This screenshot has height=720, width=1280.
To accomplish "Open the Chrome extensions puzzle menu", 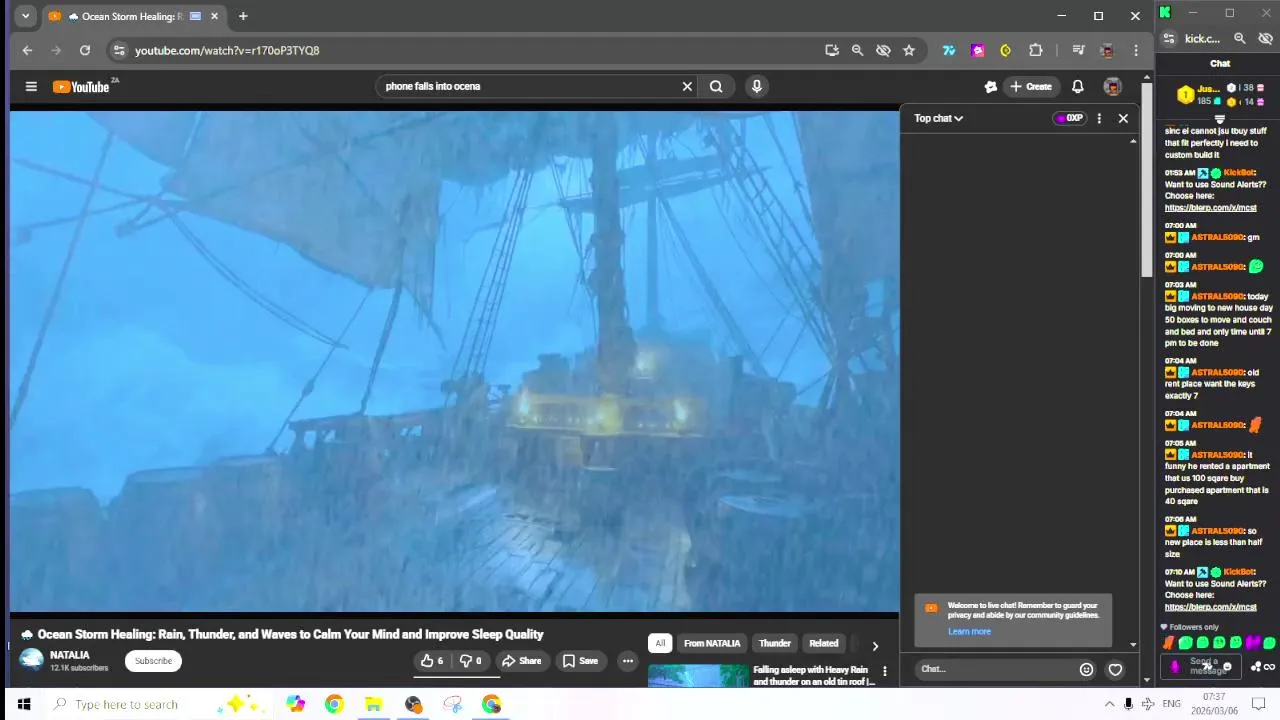I will [1036, 50].
